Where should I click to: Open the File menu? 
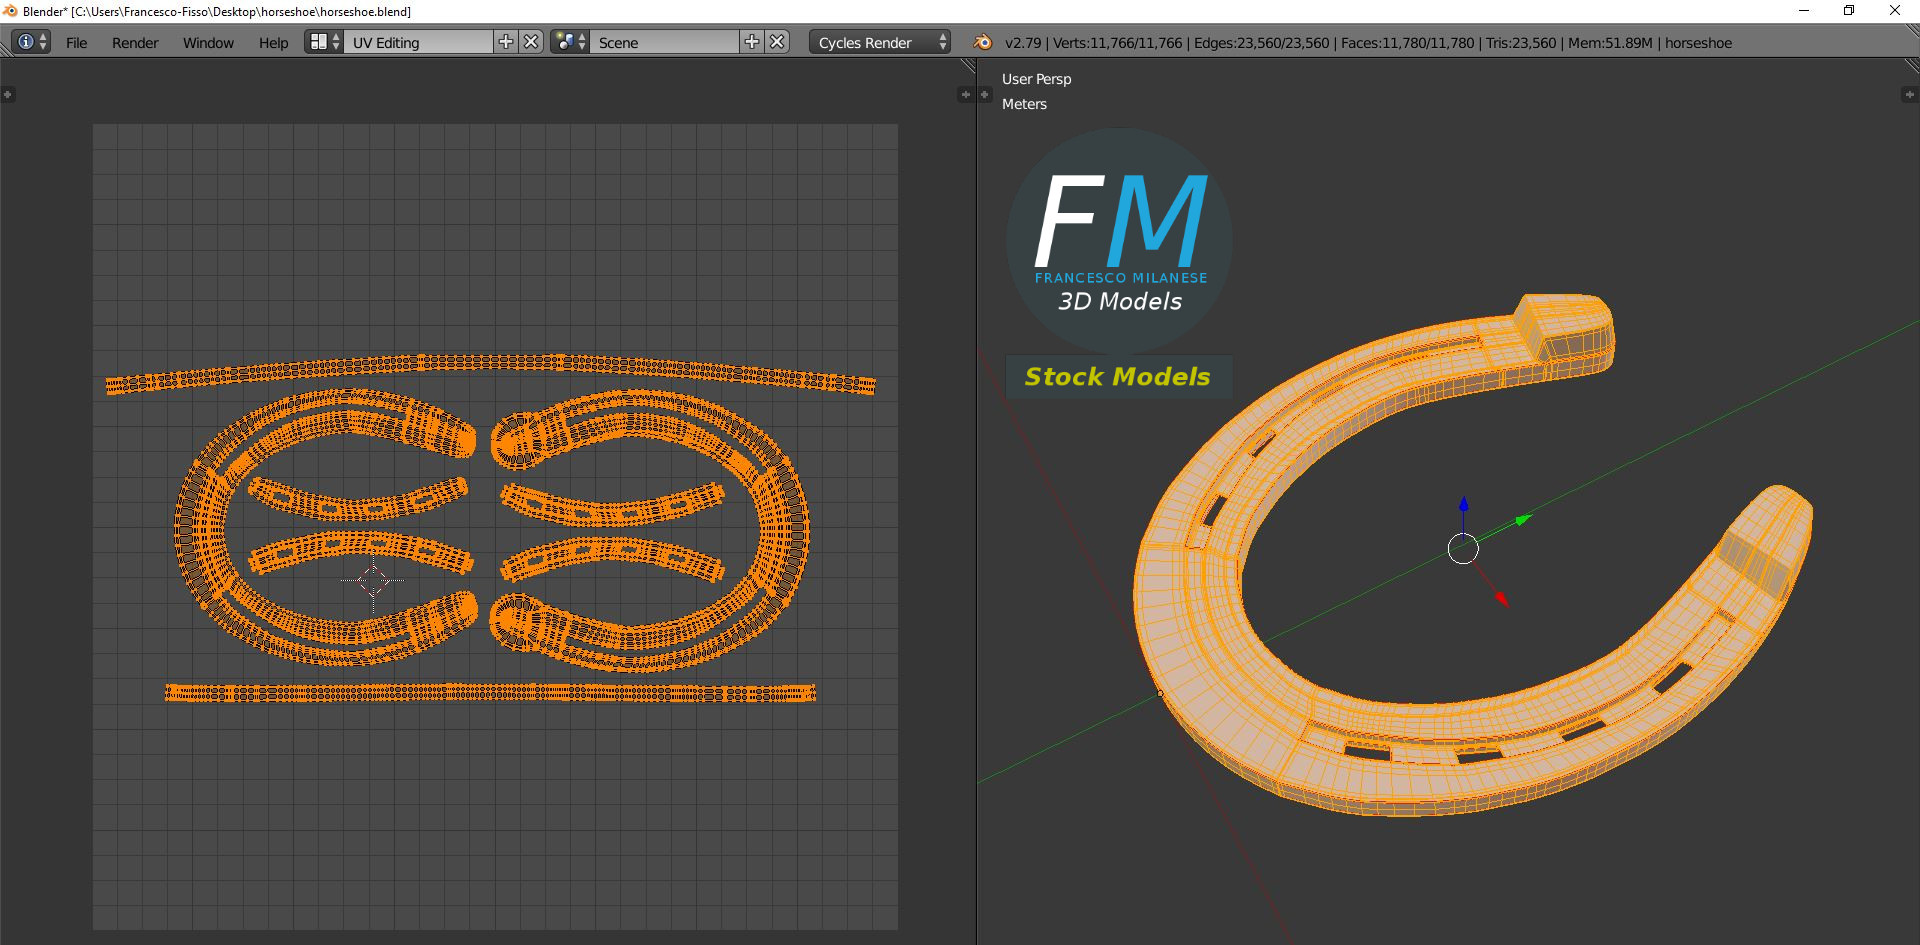pyautogui.click(x=76, y=42)
